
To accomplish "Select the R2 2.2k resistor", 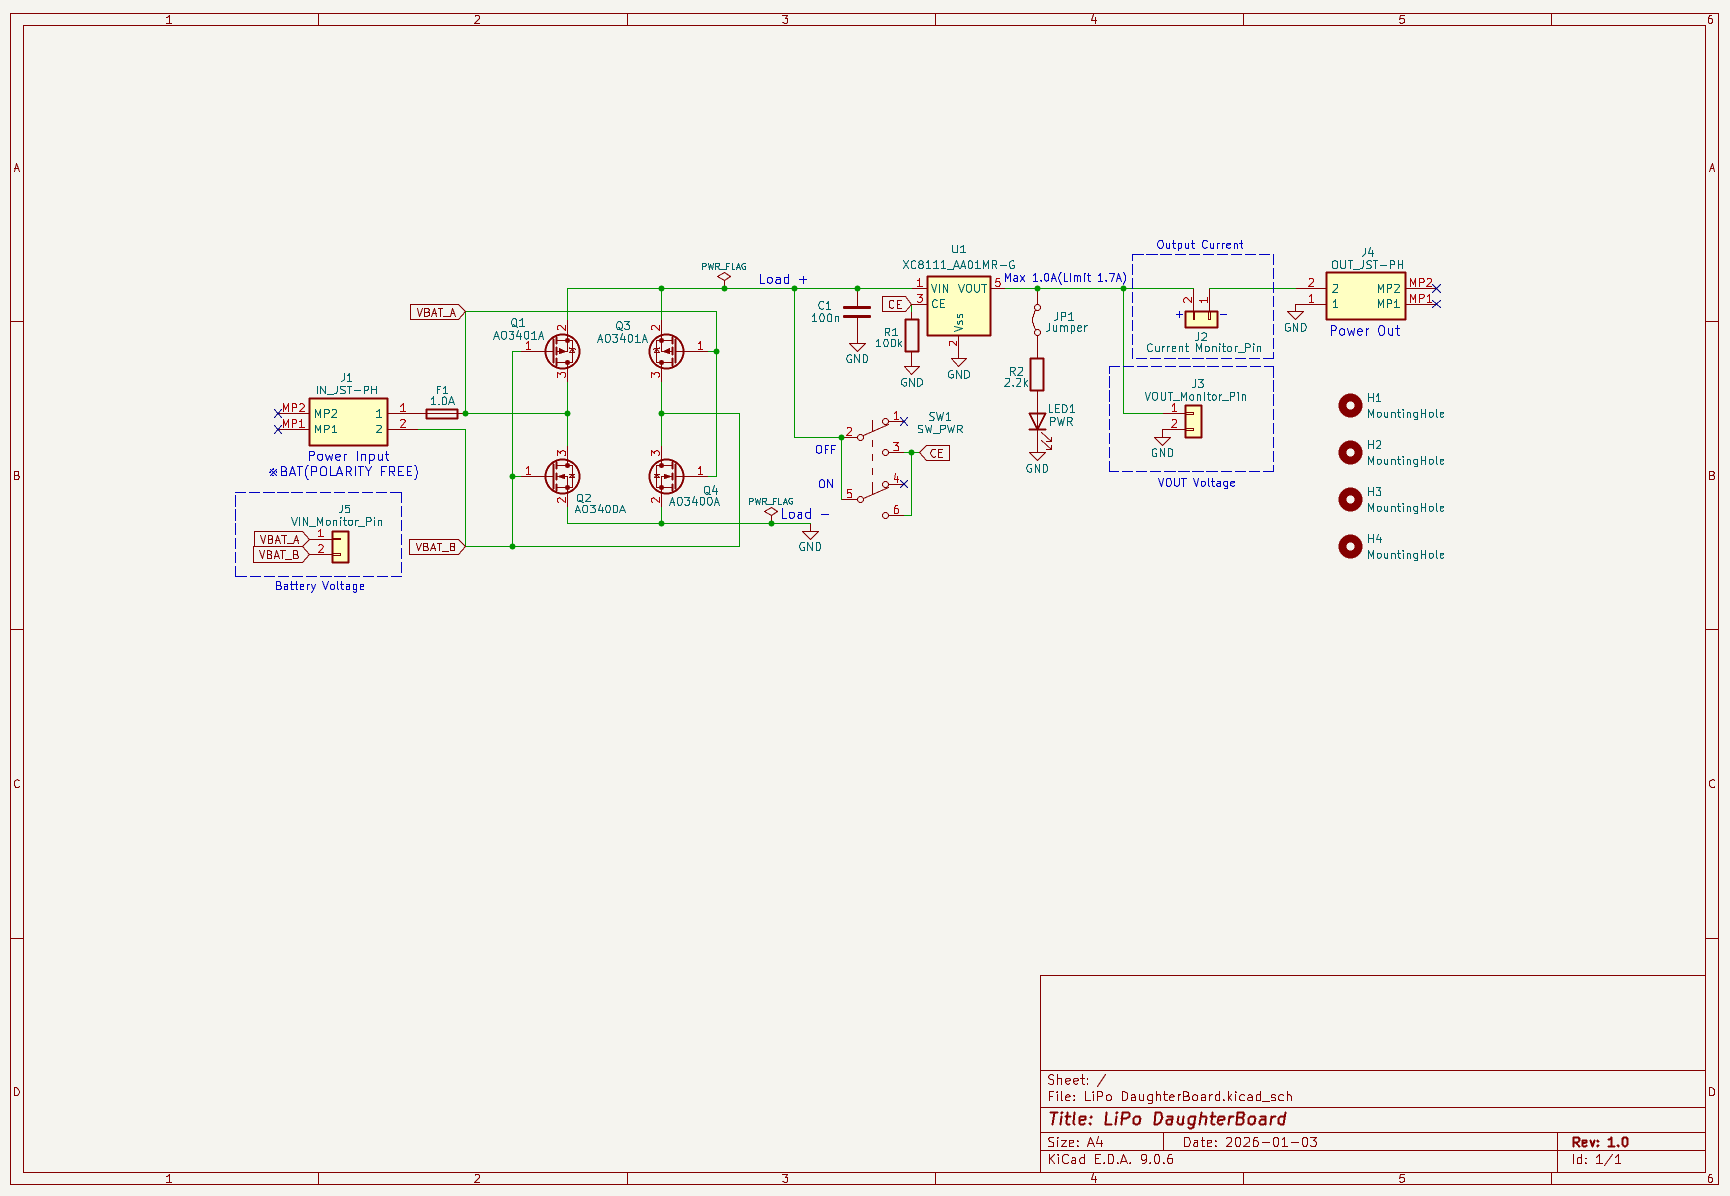I will pyautogui.click(x=1037, y=374).
